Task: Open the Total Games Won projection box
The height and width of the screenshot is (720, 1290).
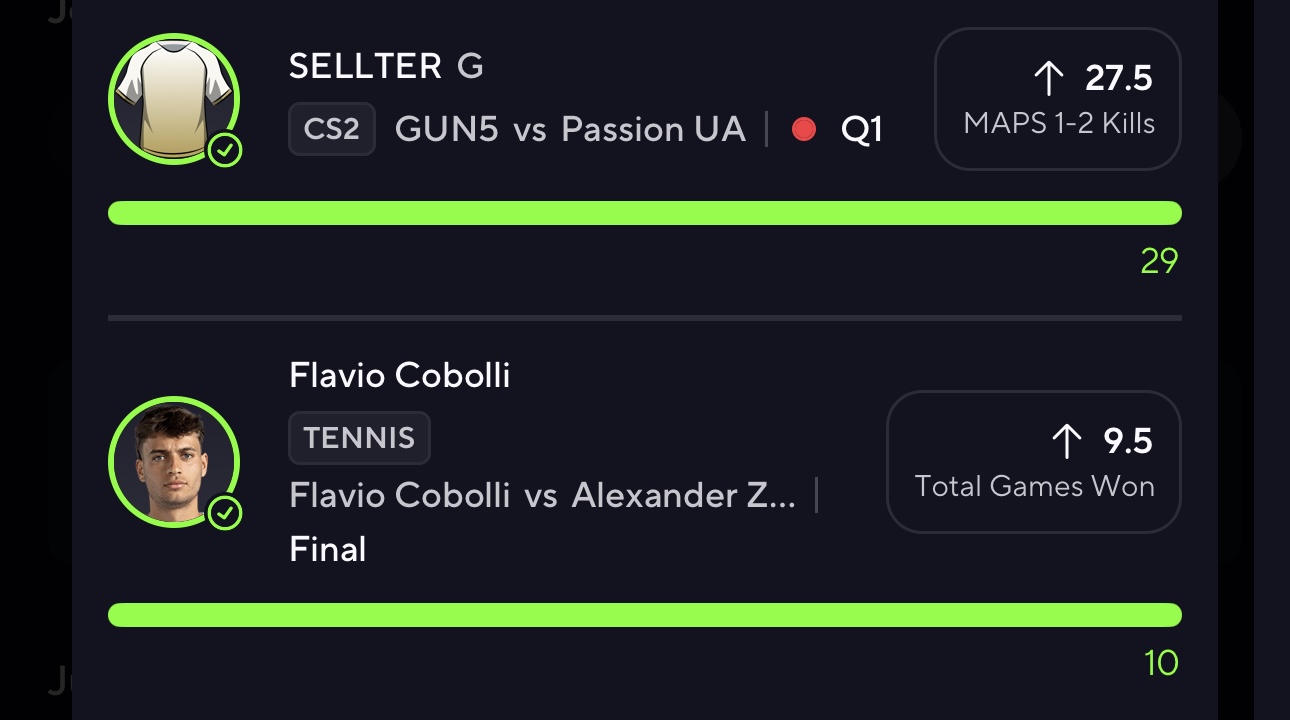Action: click(1033, 461)
